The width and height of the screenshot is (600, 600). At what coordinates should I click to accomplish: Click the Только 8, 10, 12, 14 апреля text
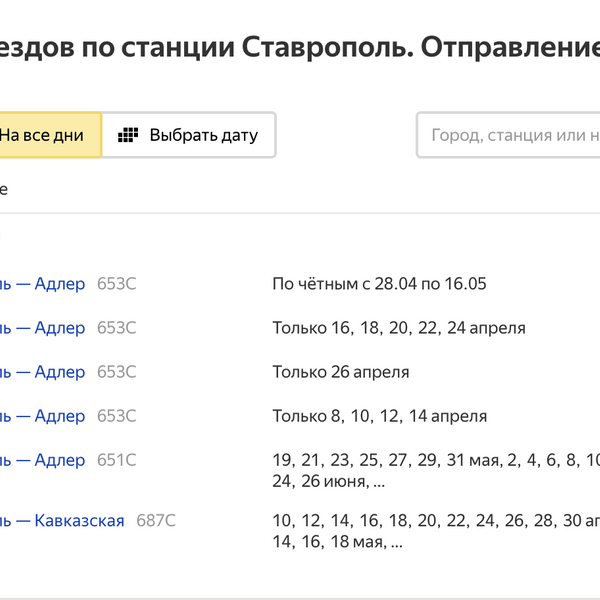coord(380,416)
